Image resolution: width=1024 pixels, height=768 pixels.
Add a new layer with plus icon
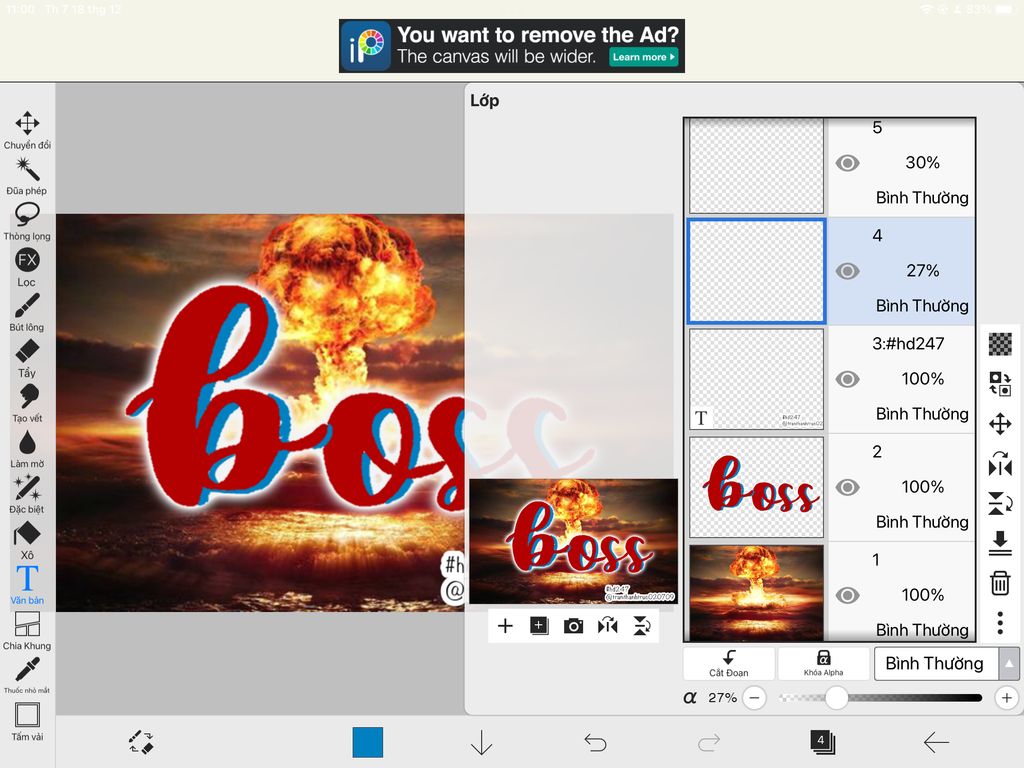click(x=505, y=626)
